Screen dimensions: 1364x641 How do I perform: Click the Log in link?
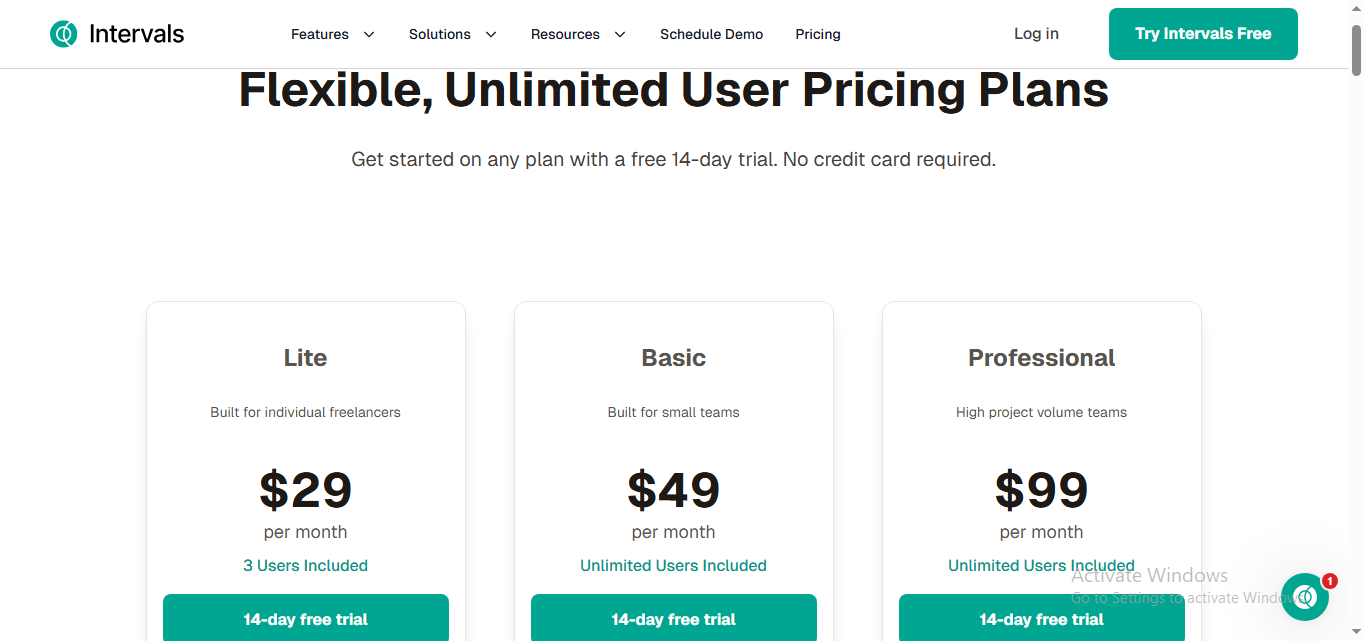1036,34
